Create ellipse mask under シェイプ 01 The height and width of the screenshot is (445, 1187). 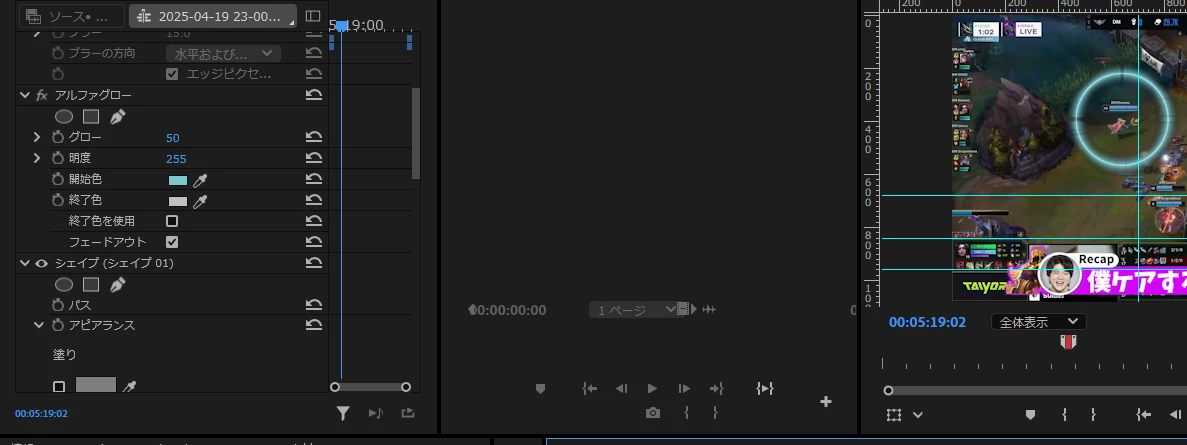pos(64,285)
